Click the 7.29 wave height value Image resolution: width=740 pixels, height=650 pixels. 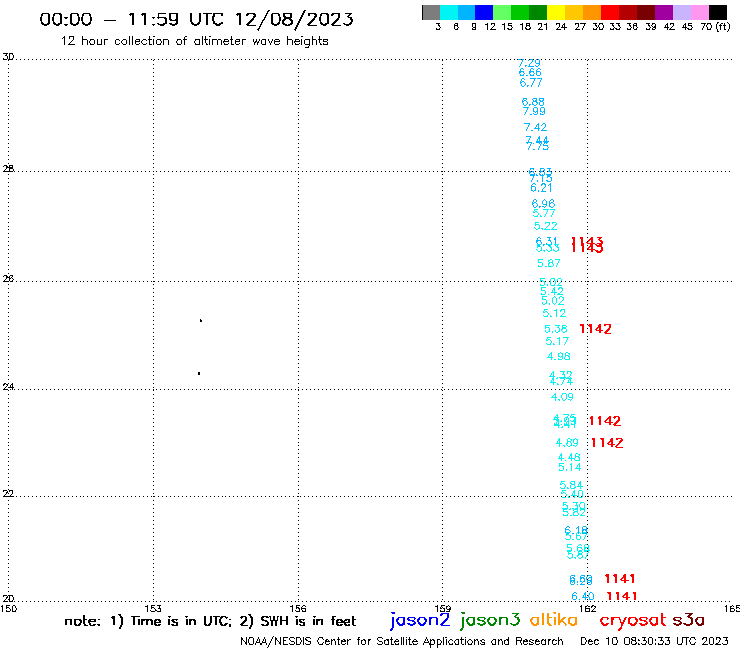529,63
